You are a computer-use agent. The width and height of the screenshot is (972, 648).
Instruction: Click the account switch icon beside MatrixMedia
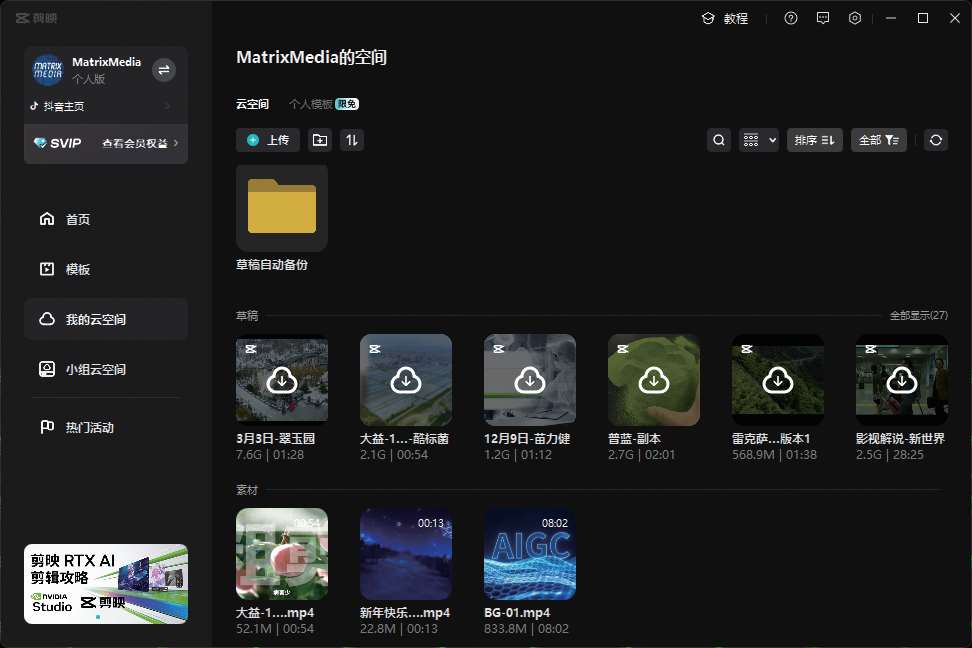pyautogui.click(x=164, y=69)
